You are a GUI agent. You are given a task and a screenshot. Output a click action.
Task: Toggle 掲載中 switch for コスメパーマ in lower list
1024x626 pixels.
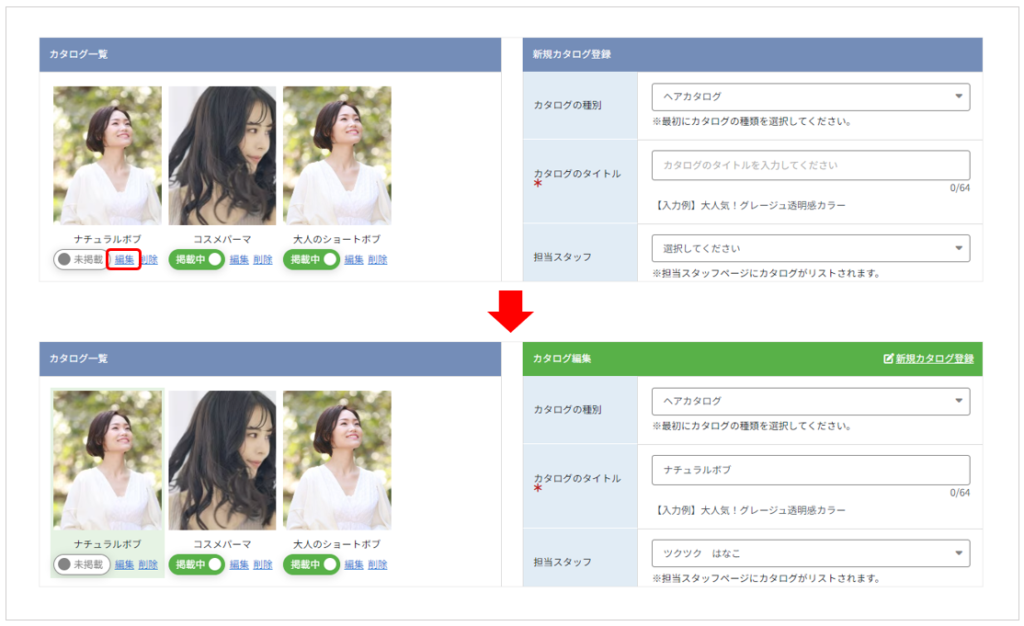[197, 564]
